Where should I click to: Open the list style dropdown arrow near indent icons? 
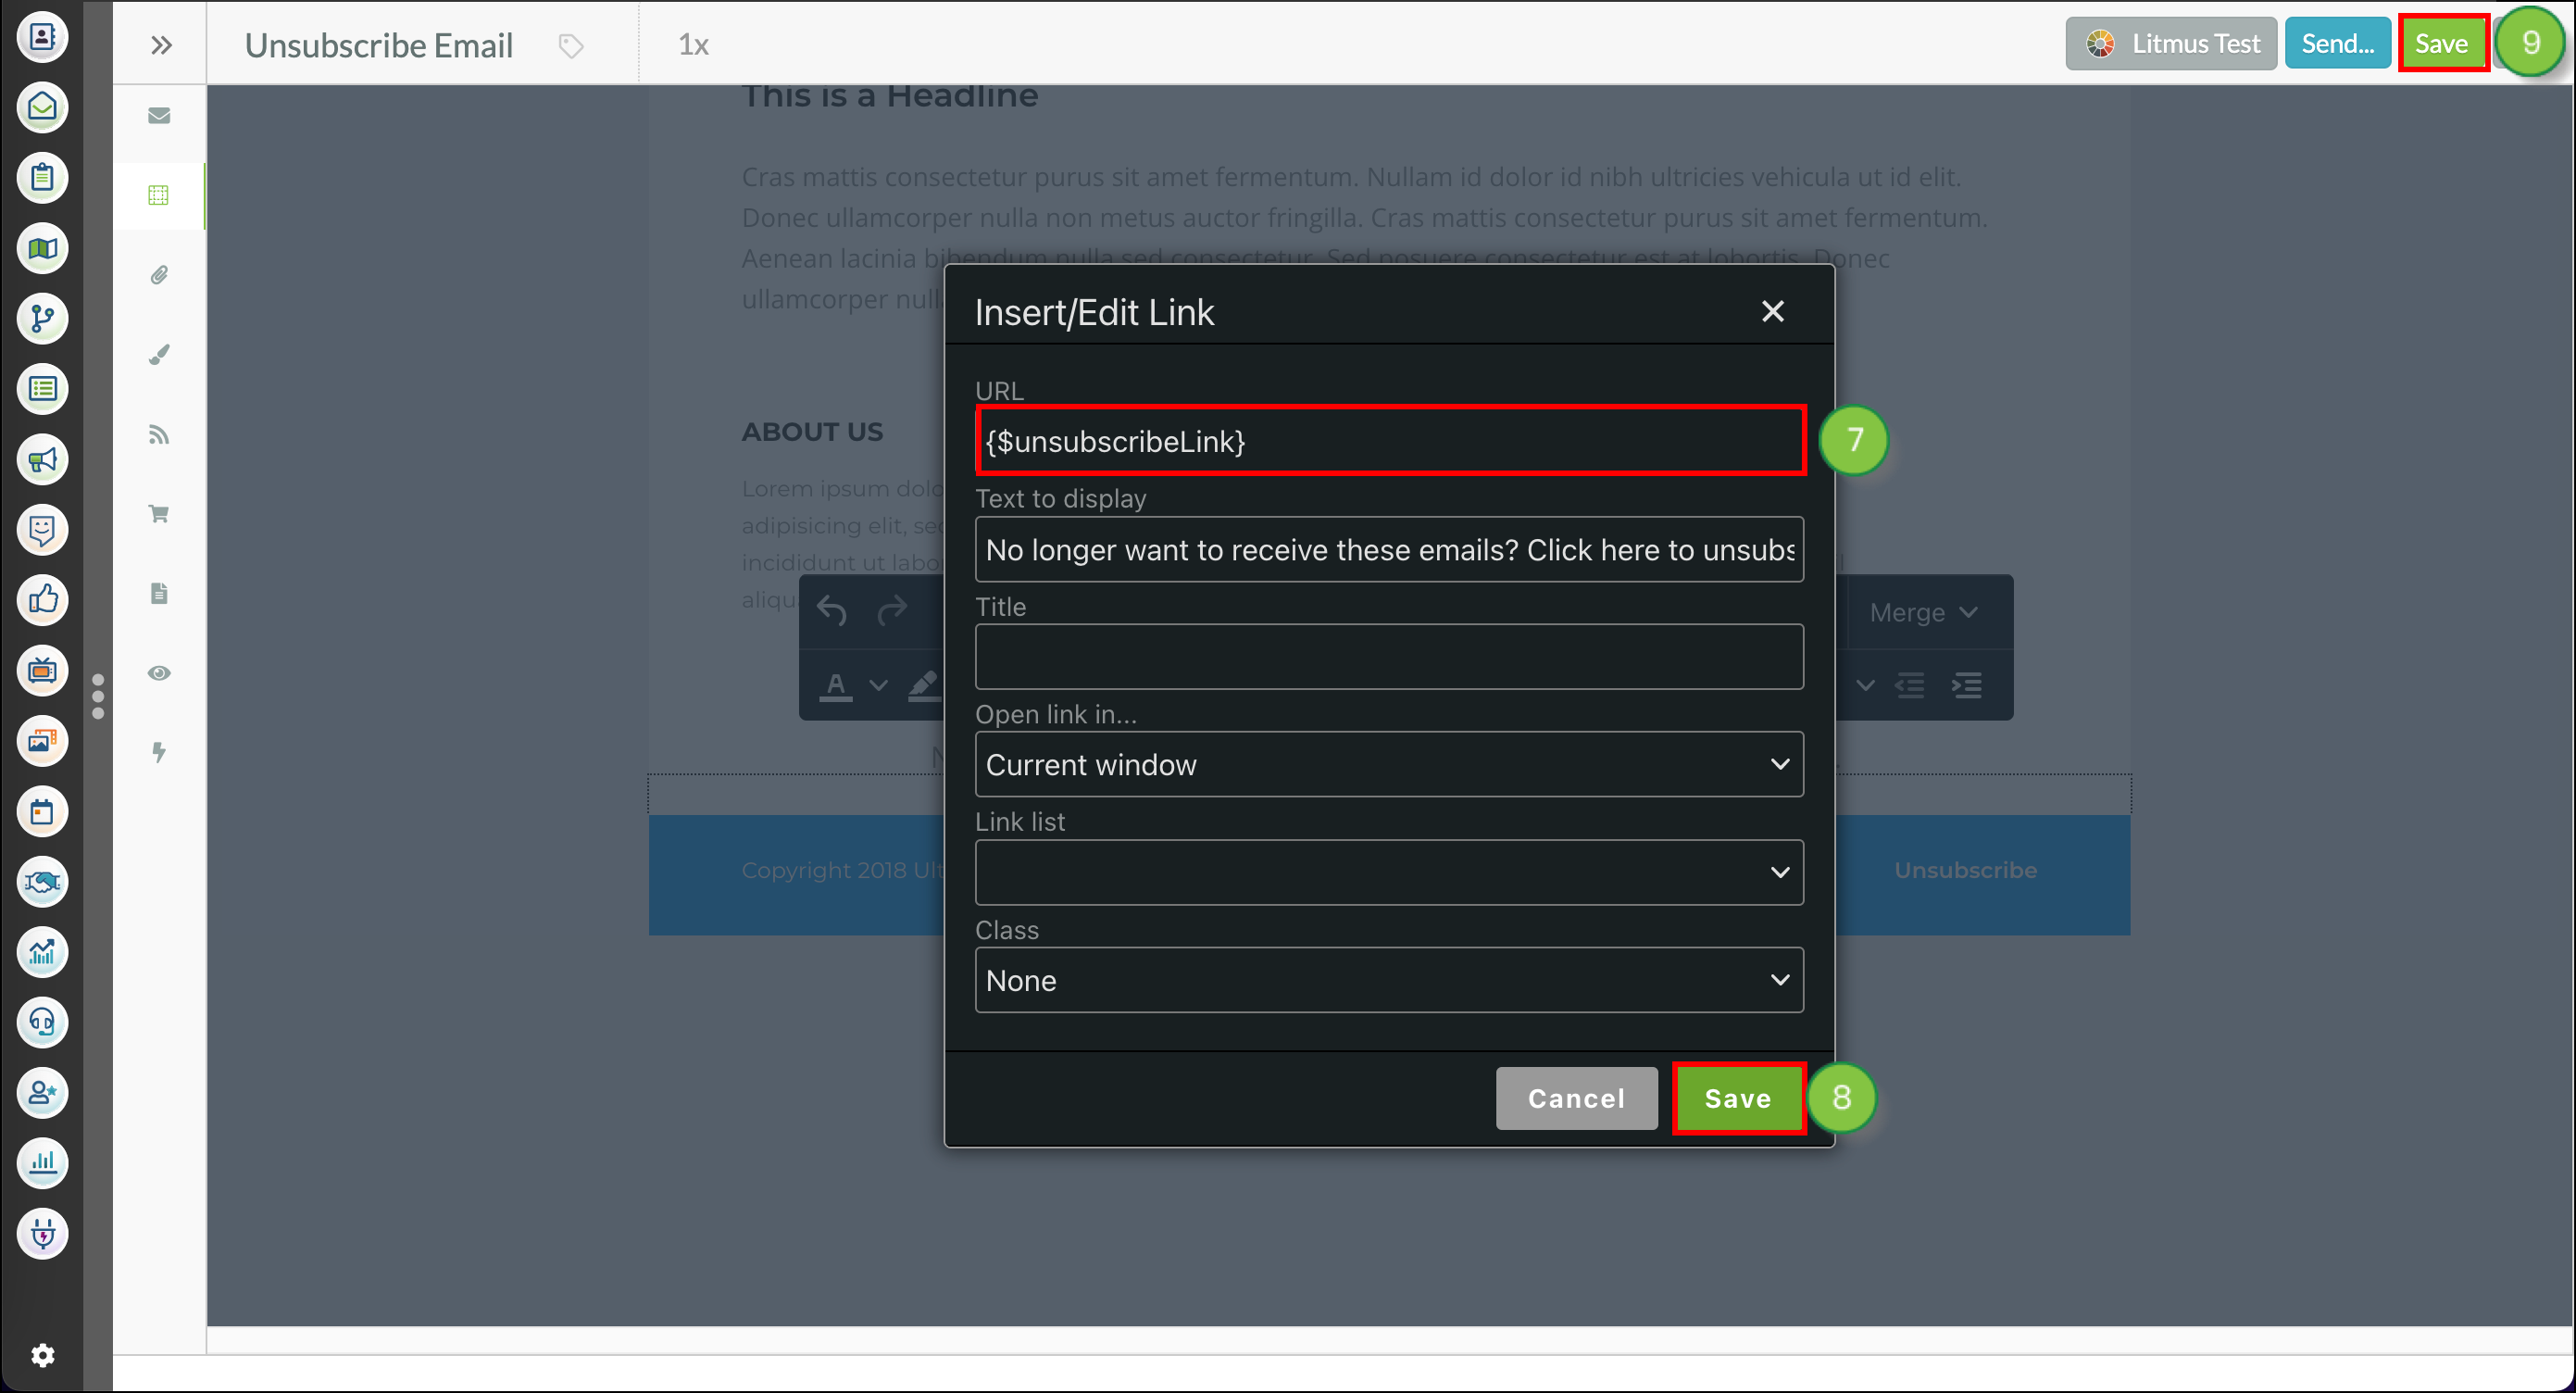(x=1866, y=686)
